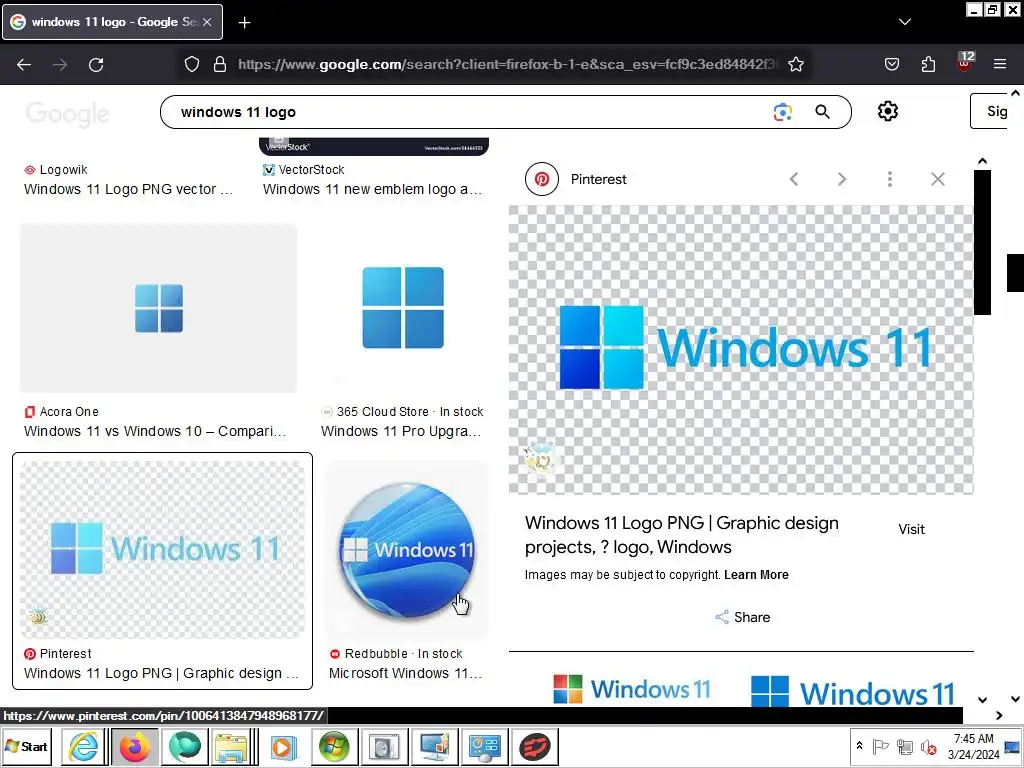Click the muted volume tray icon

(x=928, y=746)
